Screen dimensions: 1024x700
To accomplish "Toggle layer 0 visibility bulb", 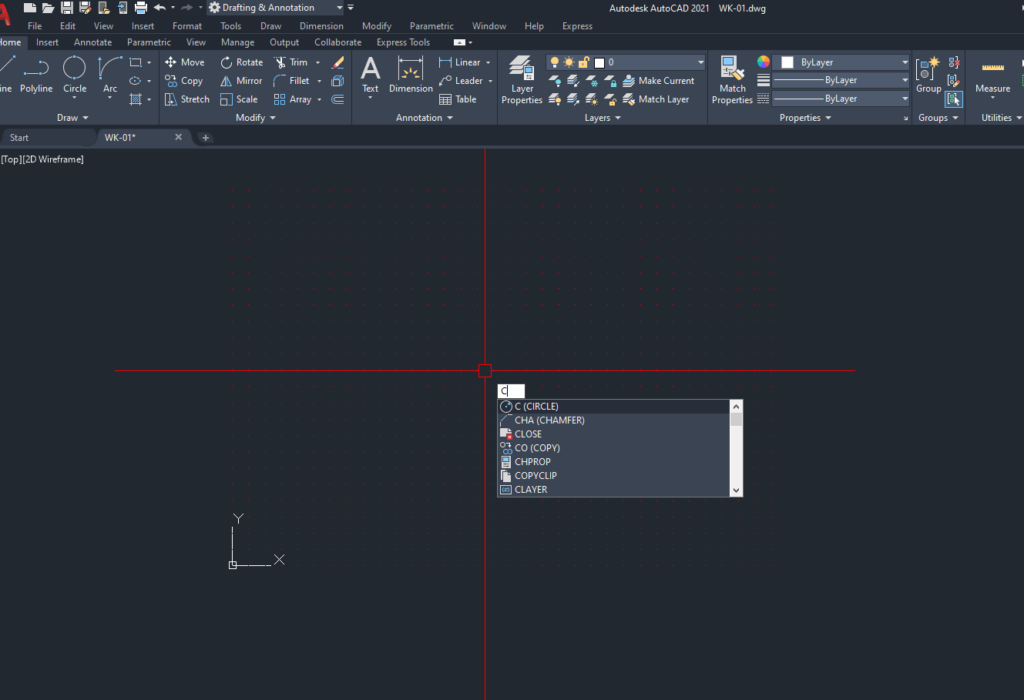I will tap(555, 61).
